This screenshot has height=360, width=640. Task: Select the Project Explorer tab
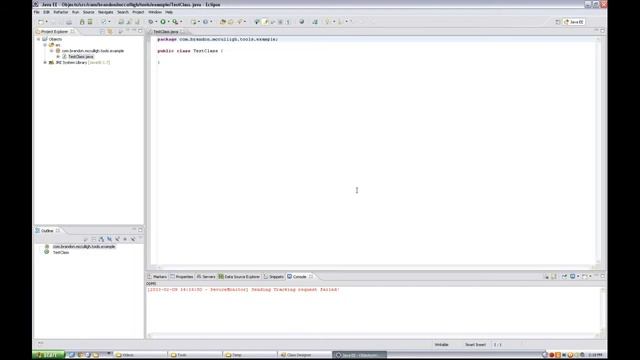coord(54,31)
